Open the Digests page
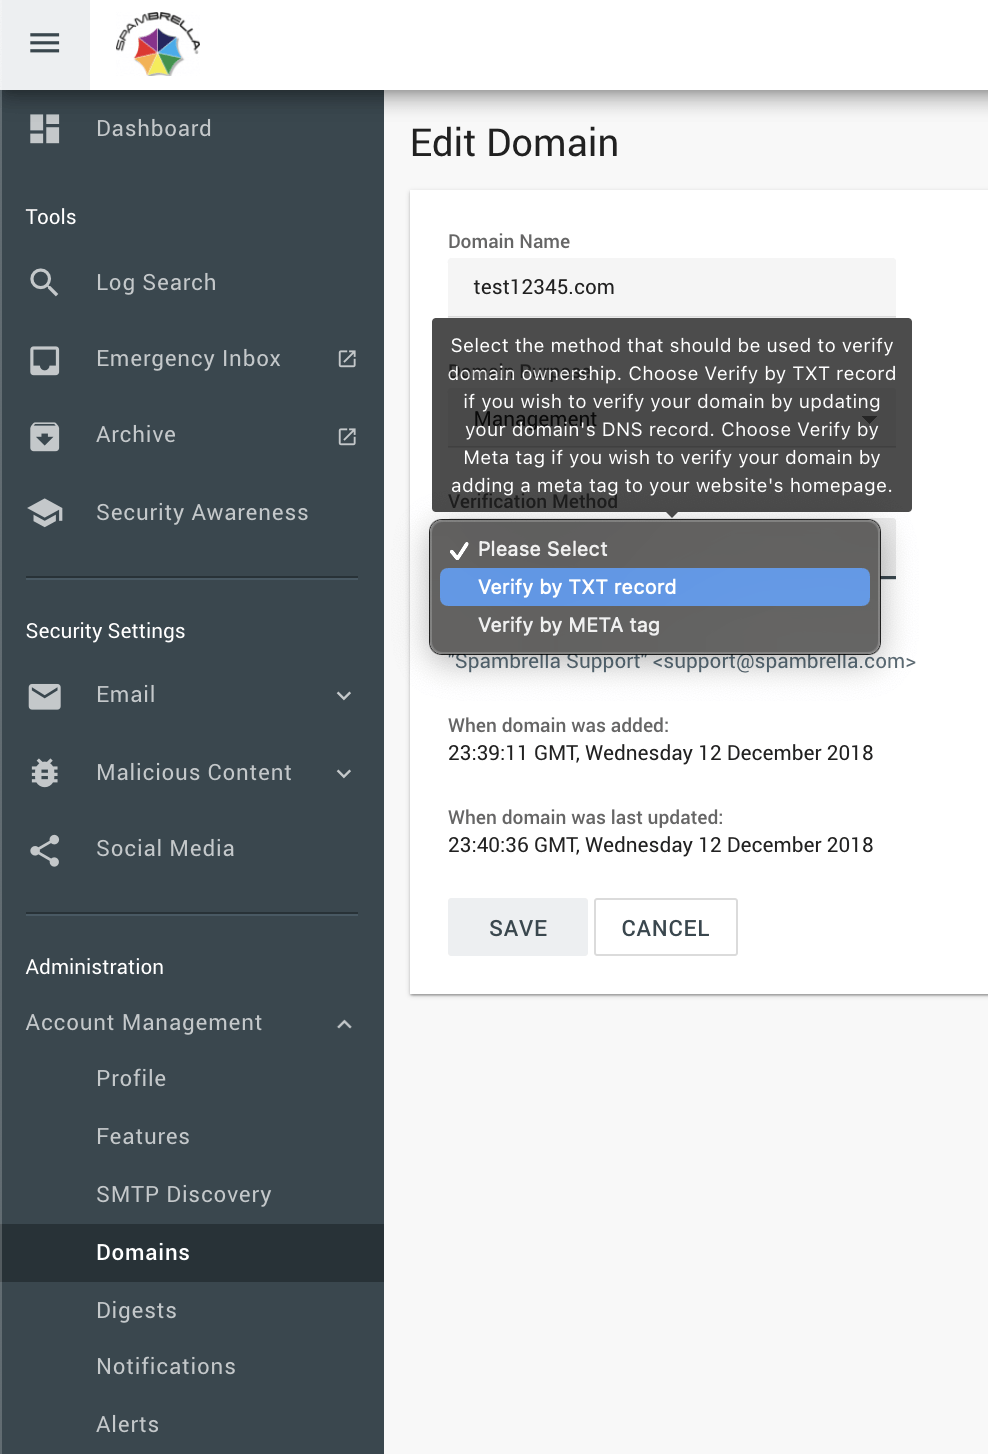This screenshot has width=988, height=1454. pos(136,1310)
